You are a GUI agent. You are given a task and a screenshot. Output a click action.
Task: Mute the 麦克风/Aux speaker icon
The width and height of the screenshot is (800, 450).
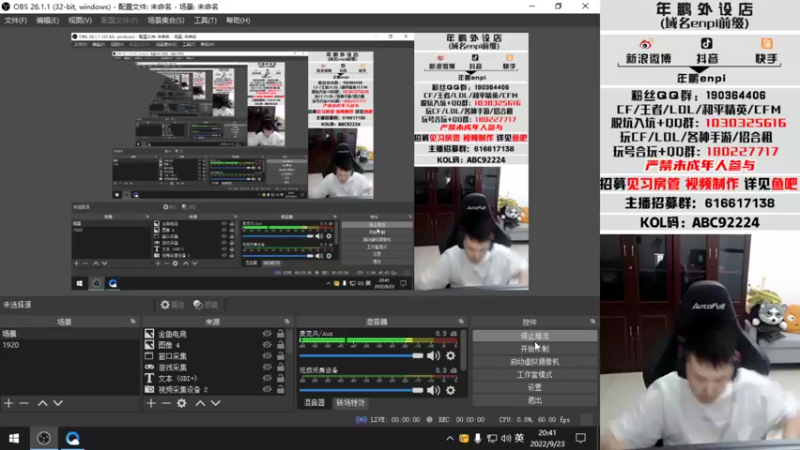(x=433, y=356)
